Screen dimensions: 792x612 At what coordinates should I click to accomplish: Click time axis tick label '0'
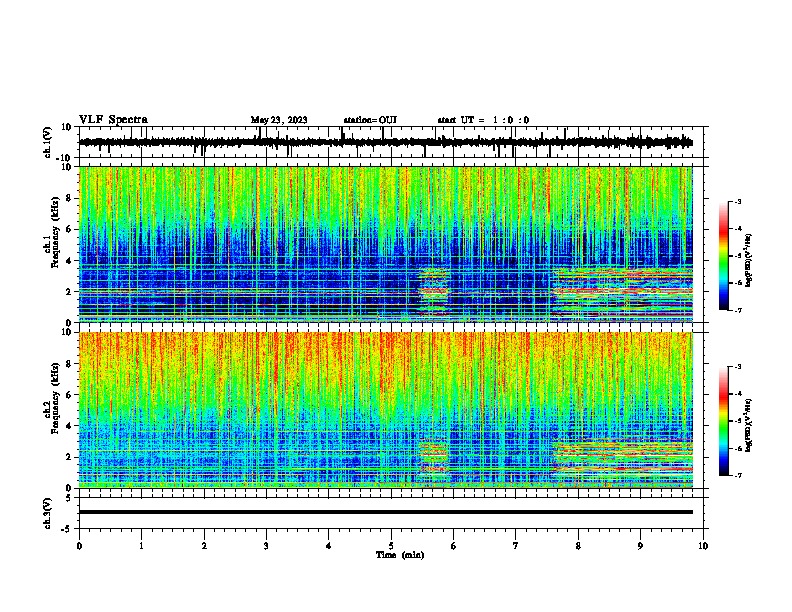[79, 546]
